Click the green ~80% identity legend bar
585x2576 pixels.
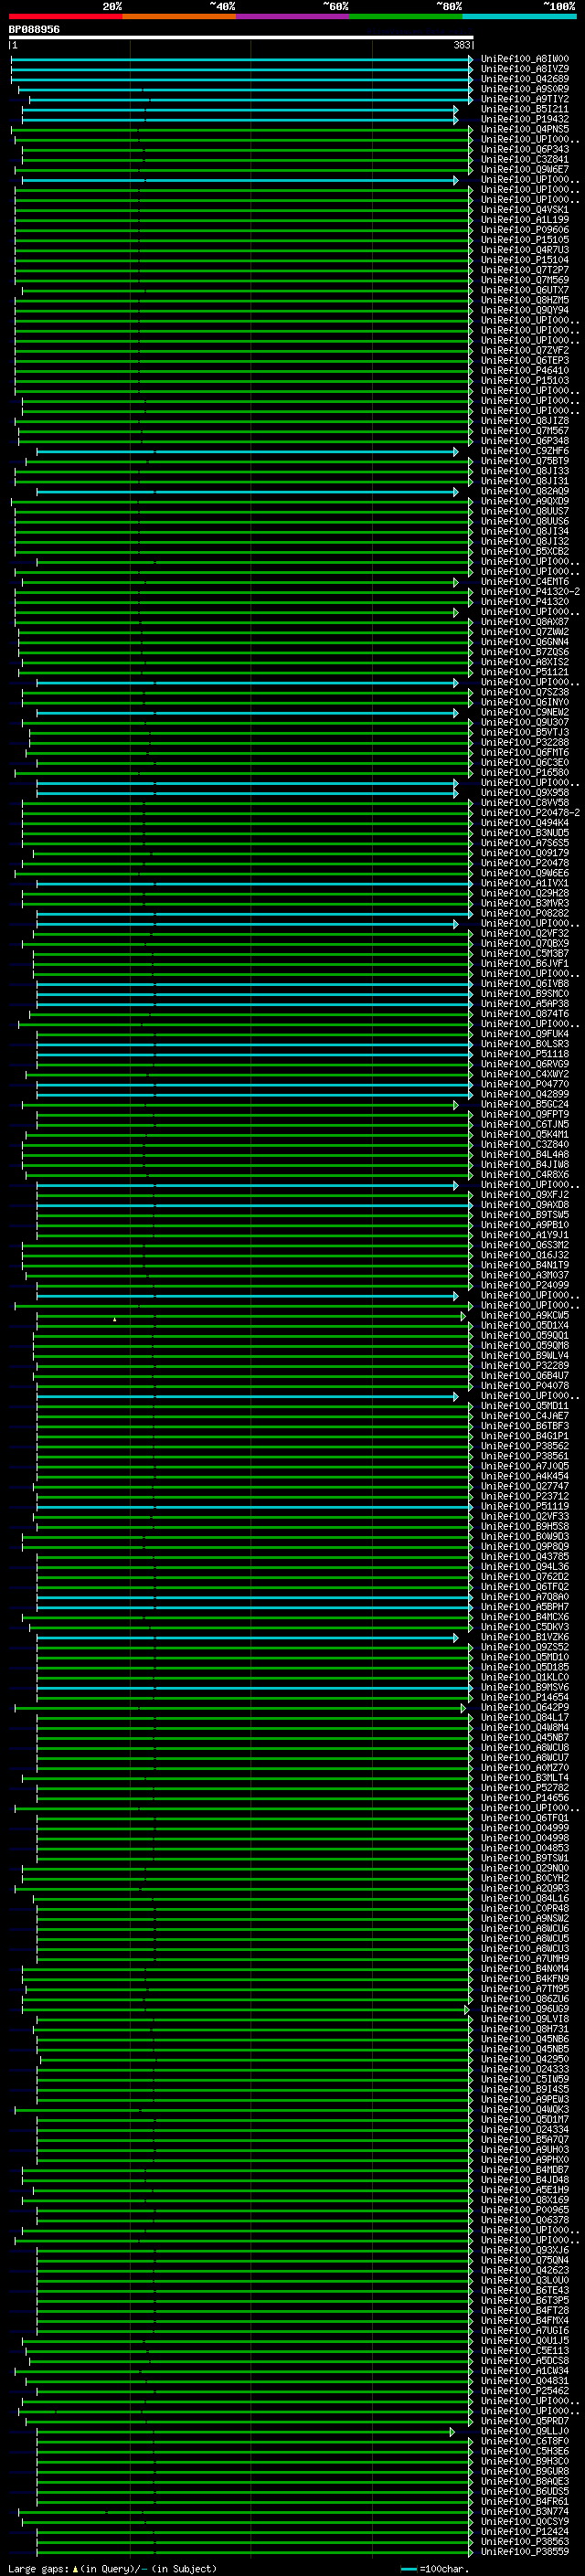coord(406,16)
